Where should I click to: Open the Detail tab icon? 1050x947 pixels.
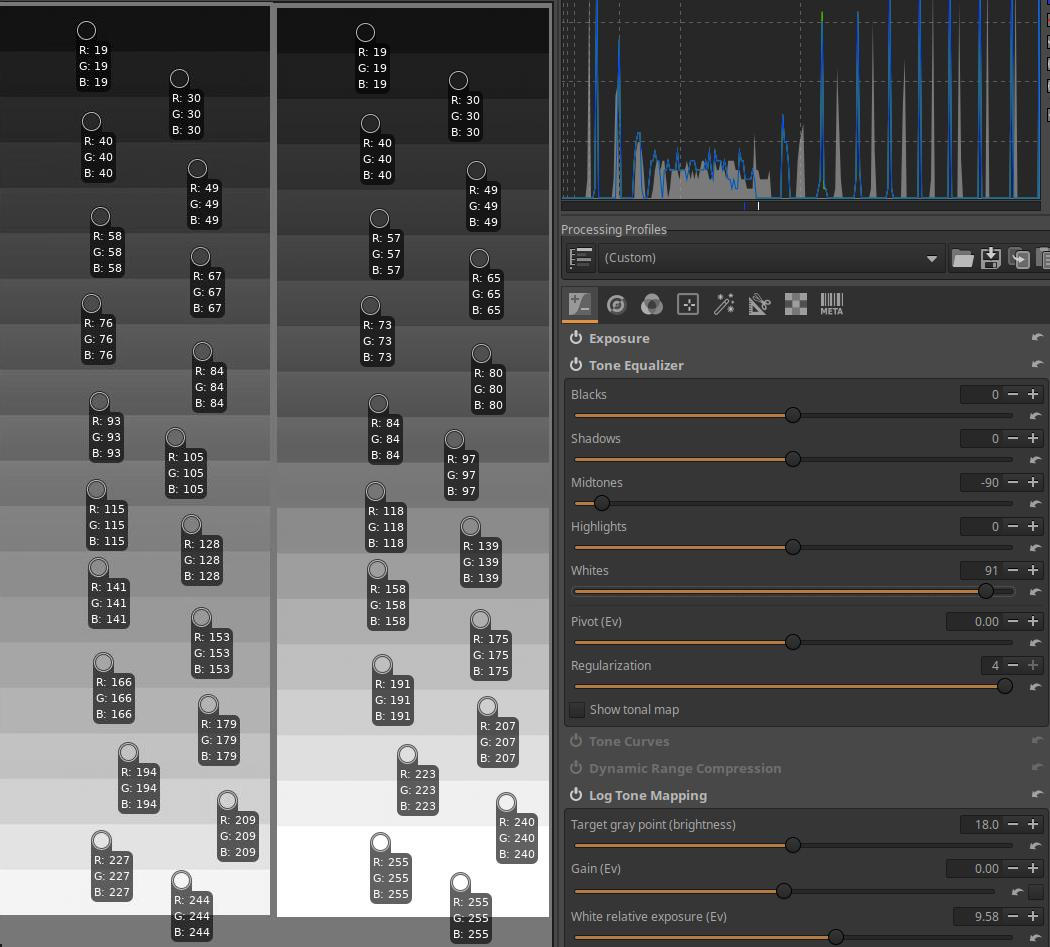[x=616, y=305]
